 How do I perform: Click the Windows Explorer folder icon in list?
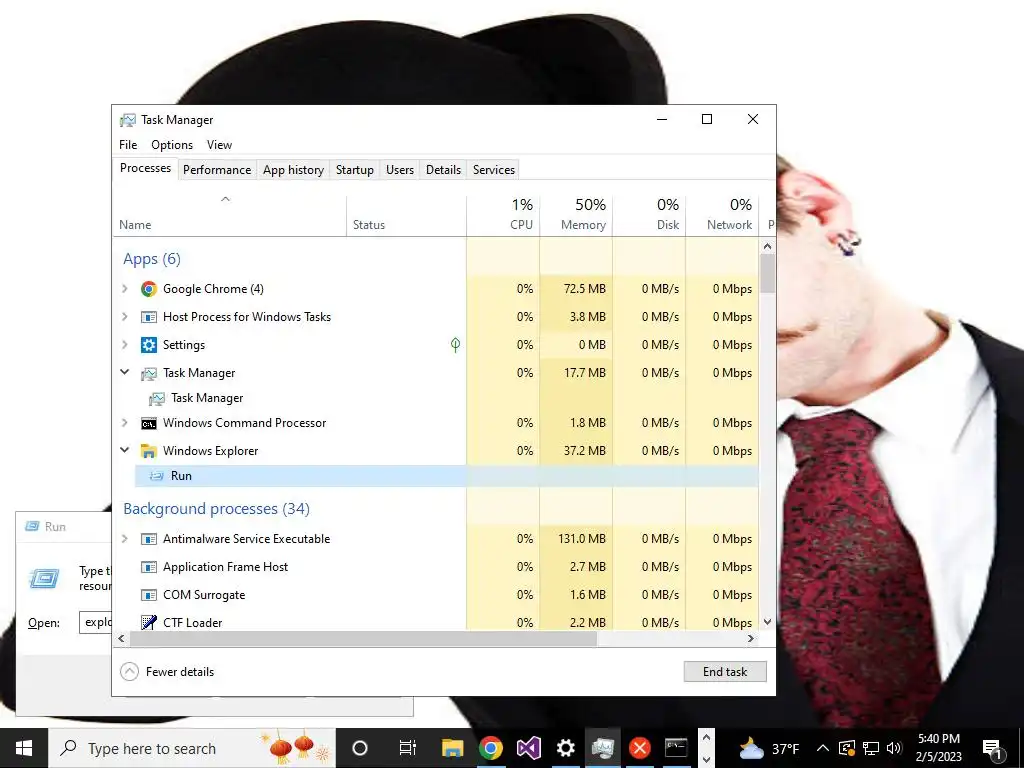(x=149, y=451)
